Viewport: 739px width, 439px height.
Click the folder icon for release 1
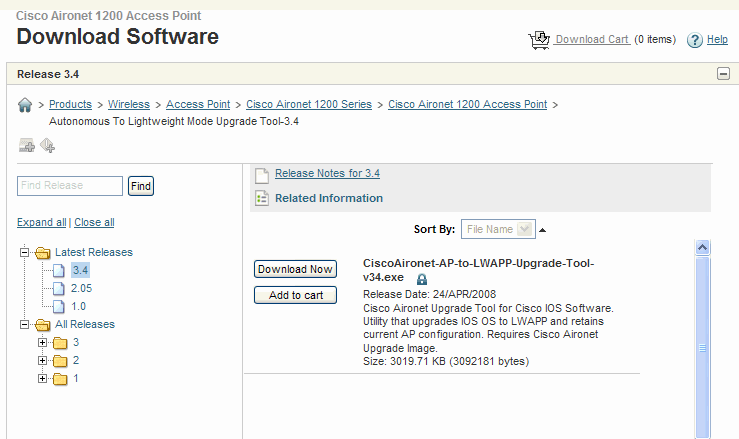click(x=60, y=379)
